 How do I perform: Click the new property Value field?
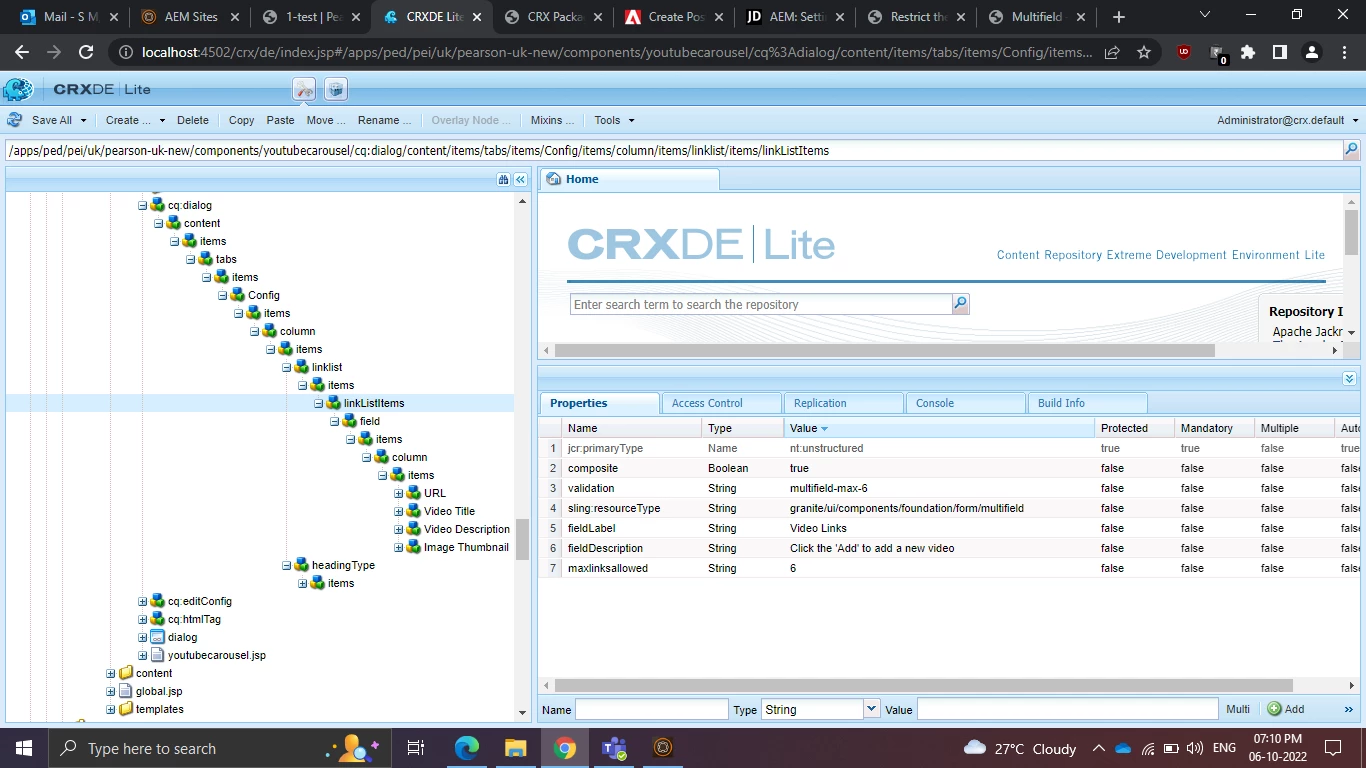(x=1067, y=709)
